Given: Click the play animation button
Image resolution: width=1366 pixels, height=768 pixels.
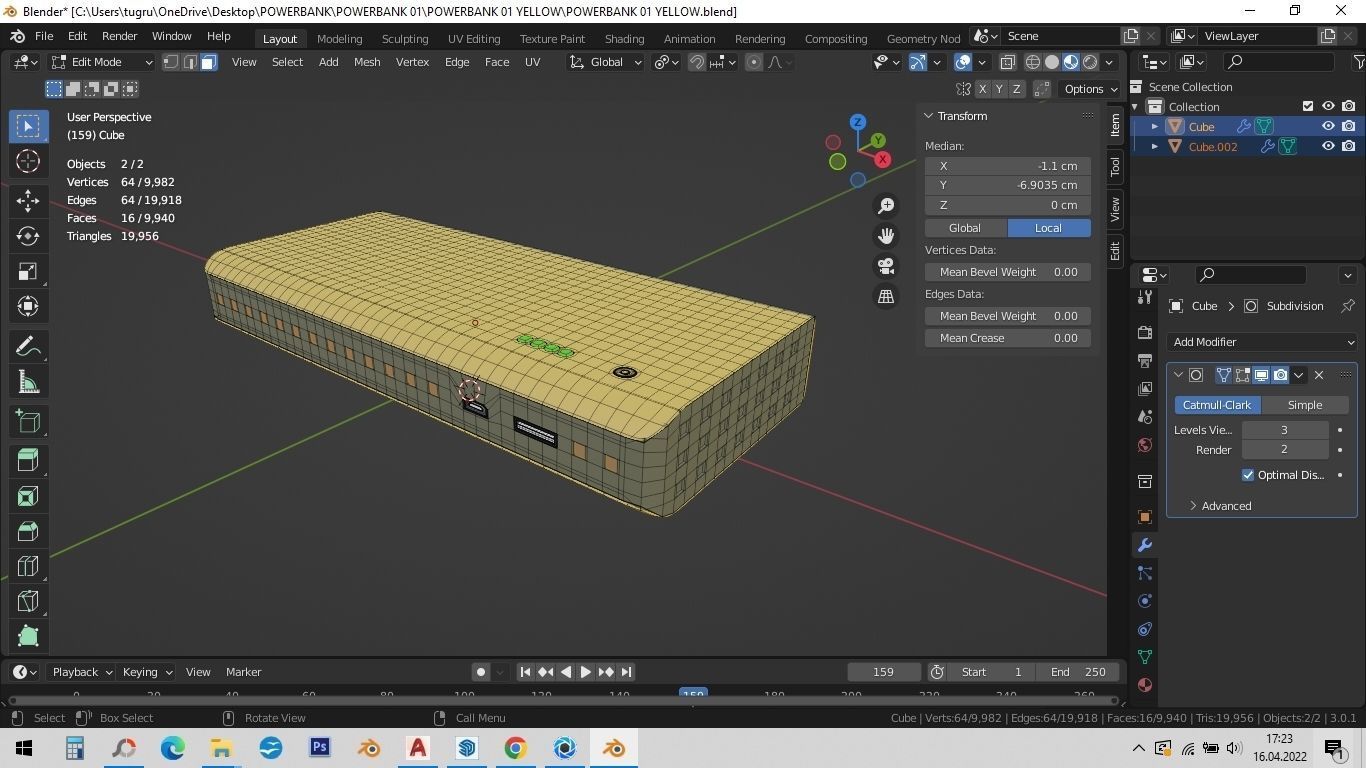Looking at the screenshot, I should (x=585, y=672).
